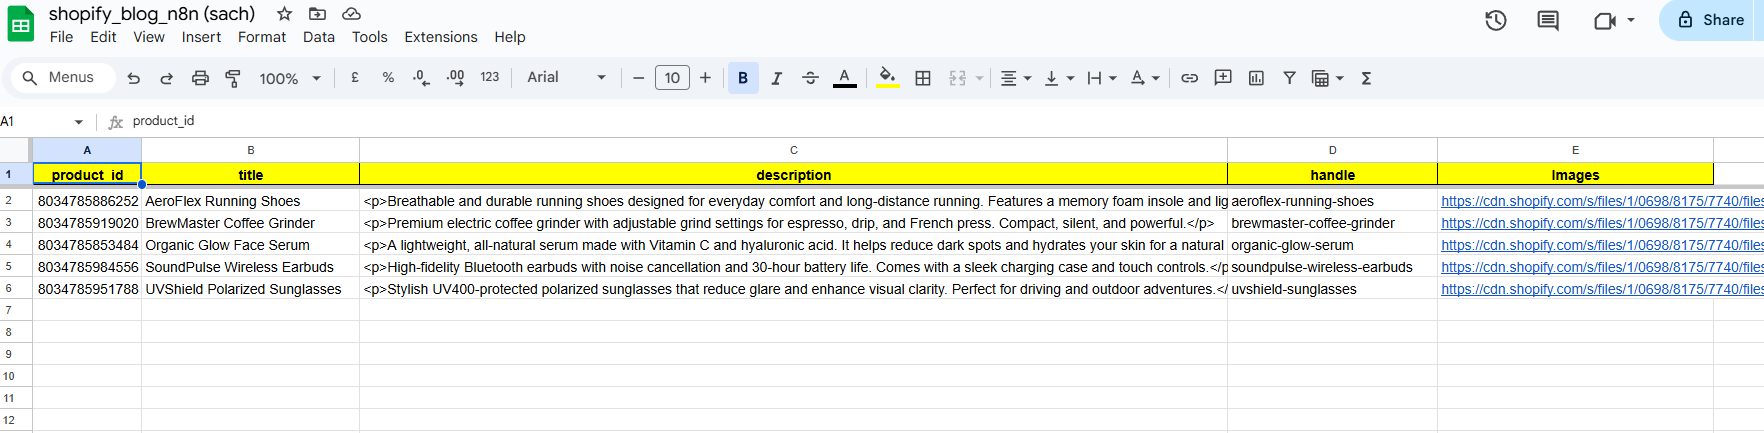Insert a chart from toolbar
This screenshot has height=433, width=1764.
(x=1256, y=78)
